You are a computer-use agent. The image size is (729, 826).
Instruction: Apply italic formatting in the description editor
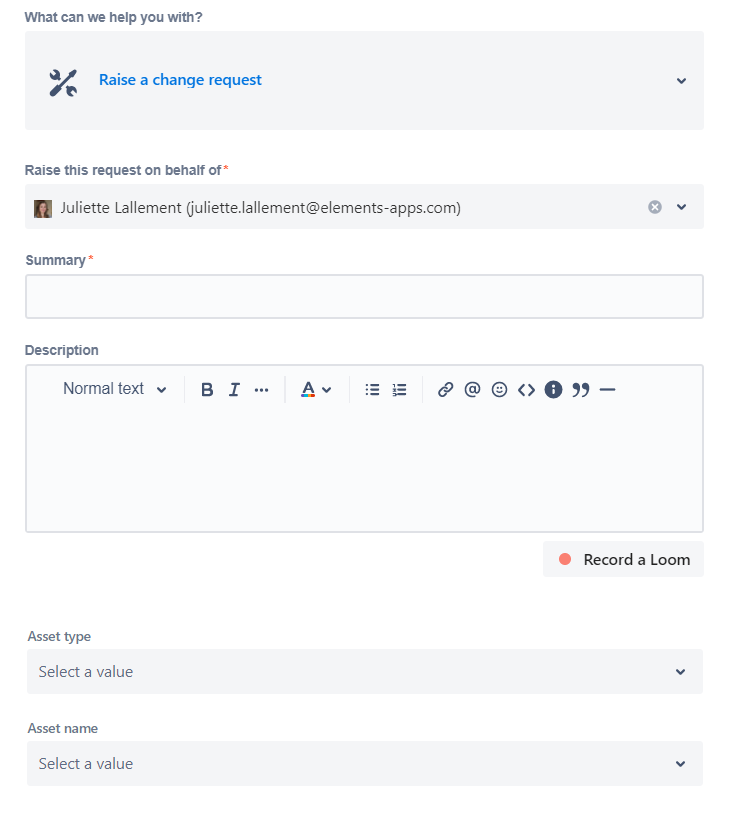click(x=233, y=389)
